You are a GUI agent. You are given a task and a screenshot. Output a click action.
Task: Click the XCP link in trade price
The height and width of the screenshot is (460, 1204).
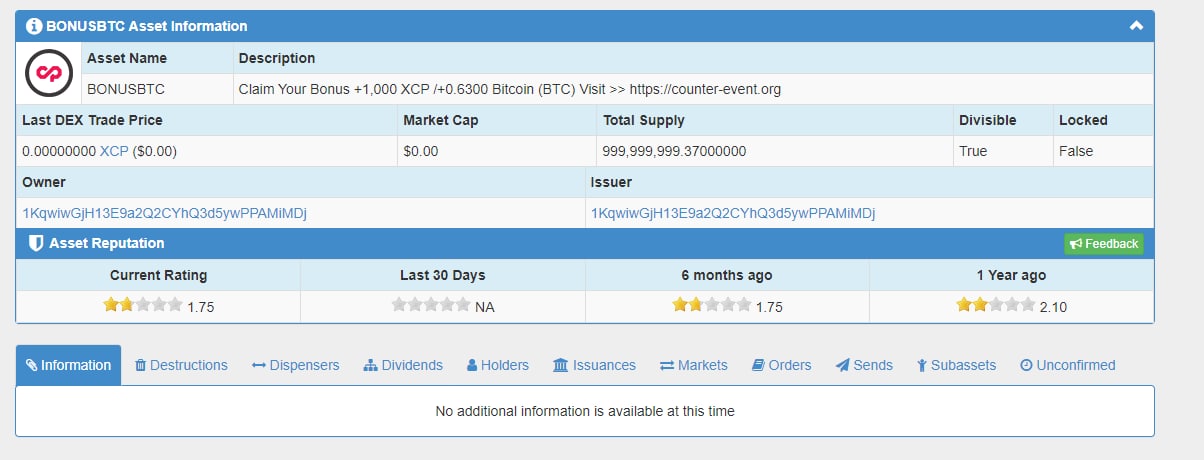[x=114, y=151]
